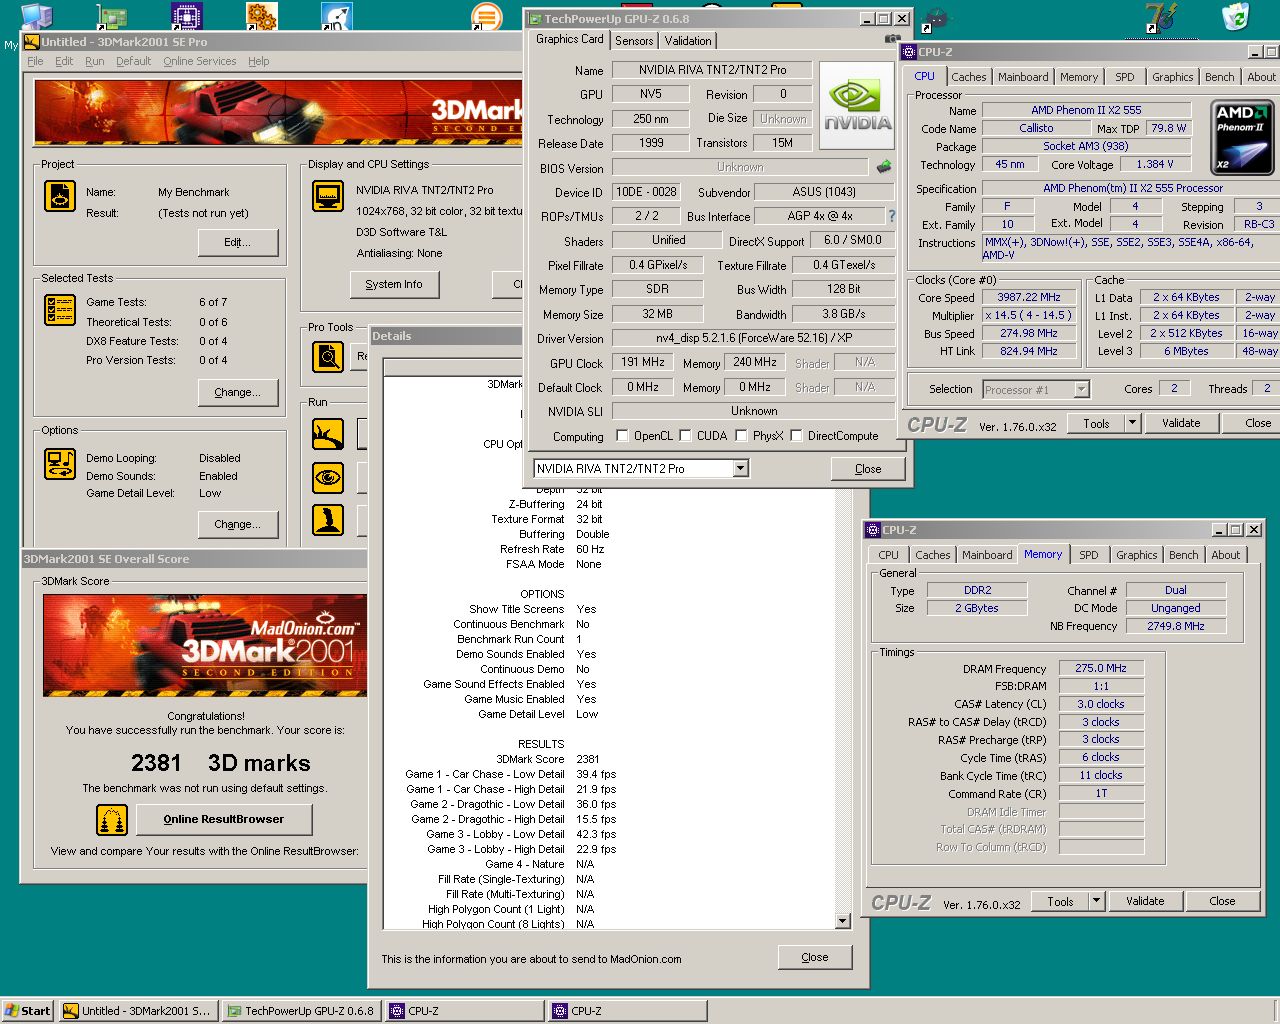
Task: Click the GPU-Z screenshot camera icon
Action: point(892,39)
